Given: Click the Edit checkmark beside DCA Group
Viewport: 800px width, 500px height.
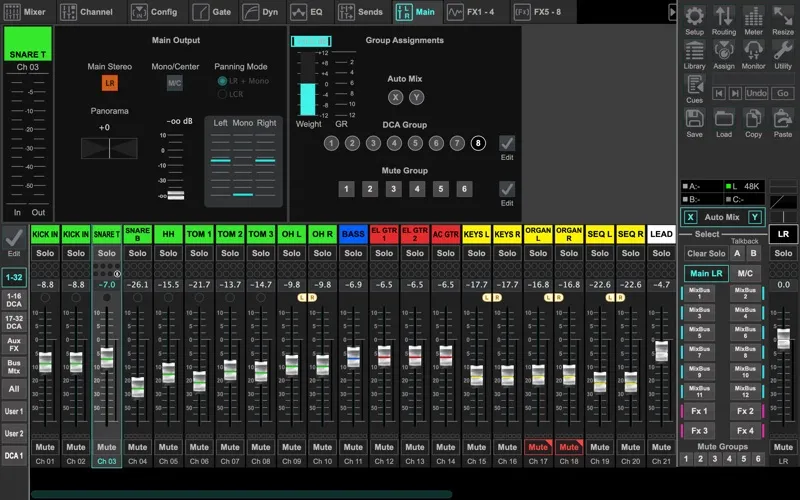Looking at the screenshot, I should pyautogui.click(x=507, y=143).
